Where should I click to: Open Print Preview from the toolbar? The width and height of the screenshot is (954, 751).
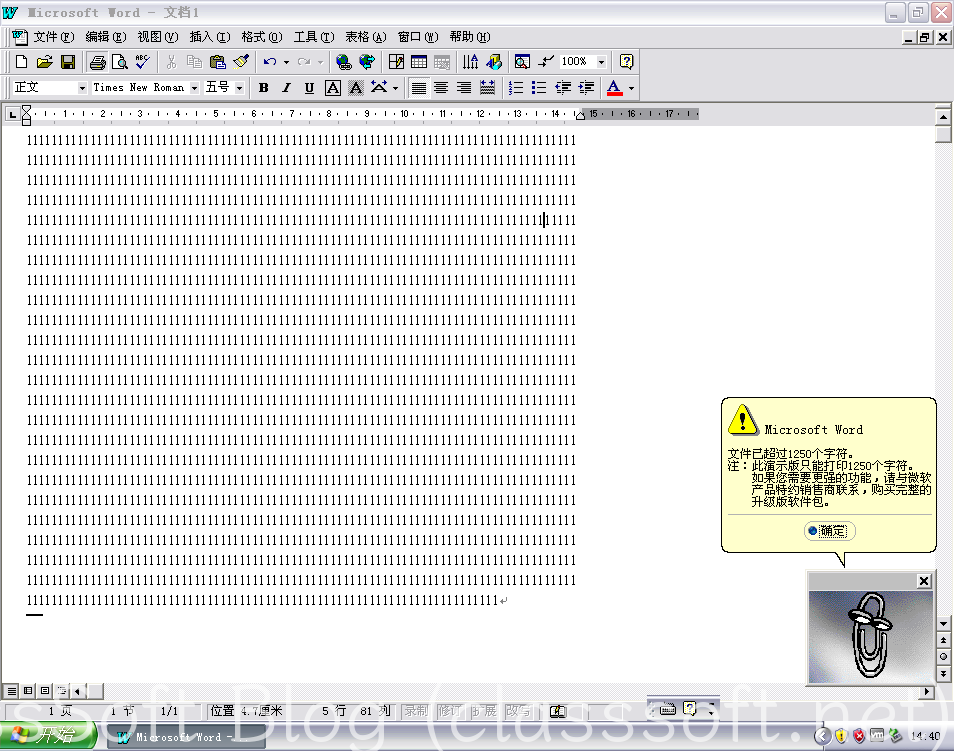coord(120,62)
